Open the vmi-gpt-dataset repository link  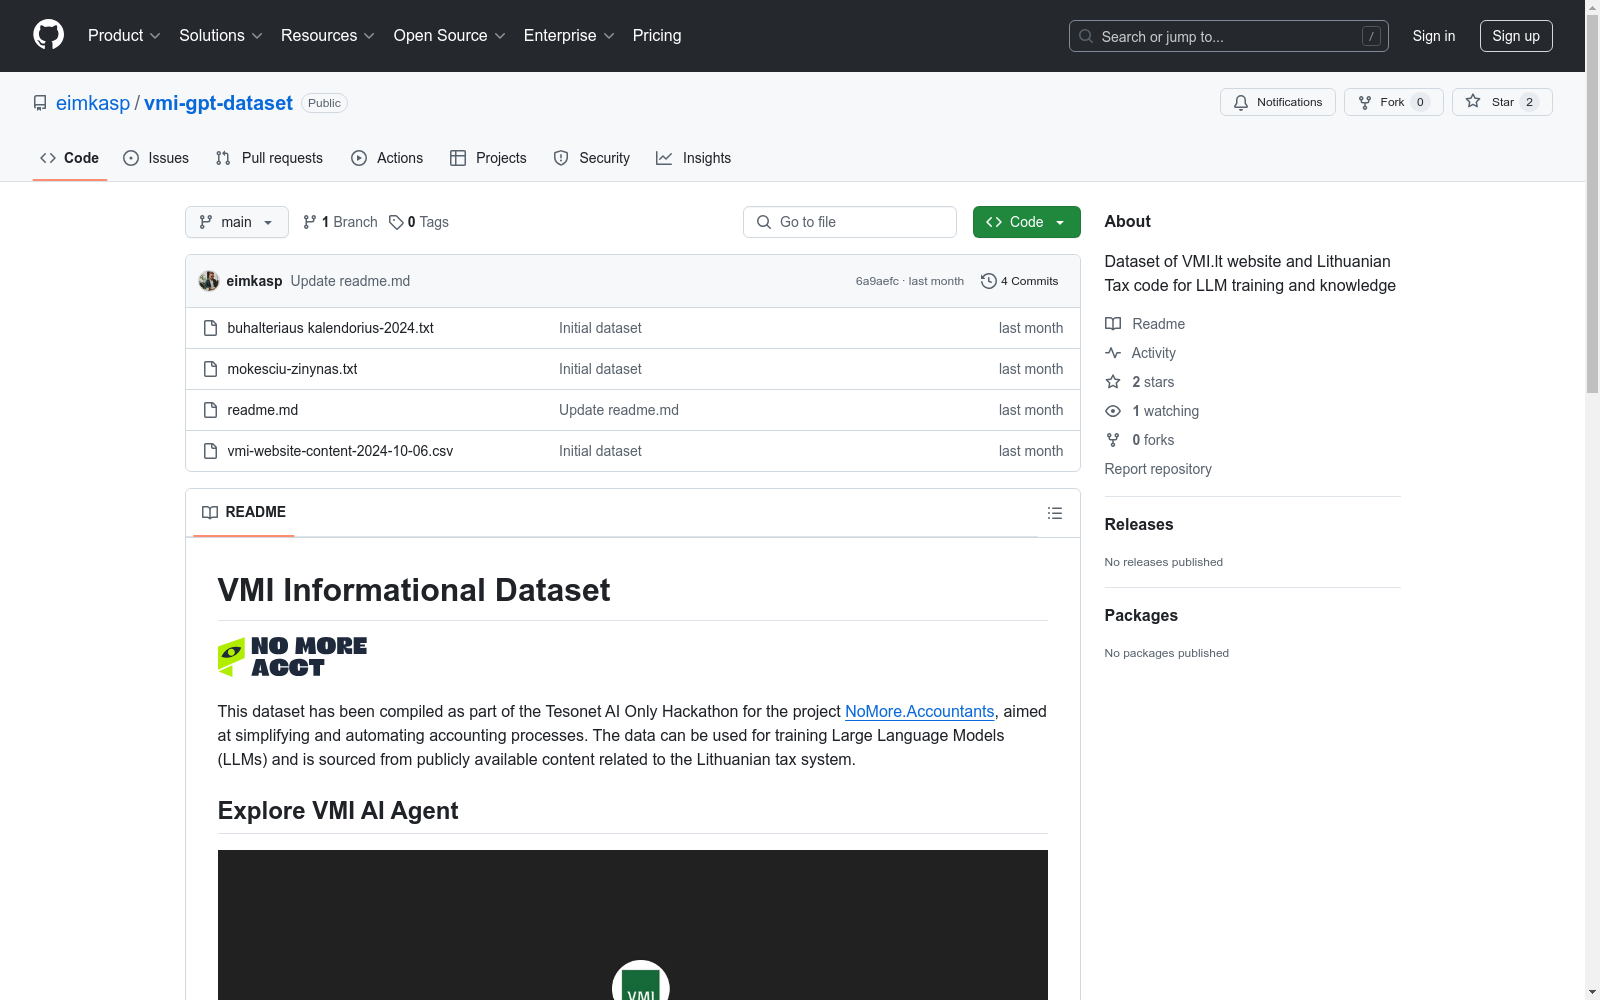click(218, 103)
